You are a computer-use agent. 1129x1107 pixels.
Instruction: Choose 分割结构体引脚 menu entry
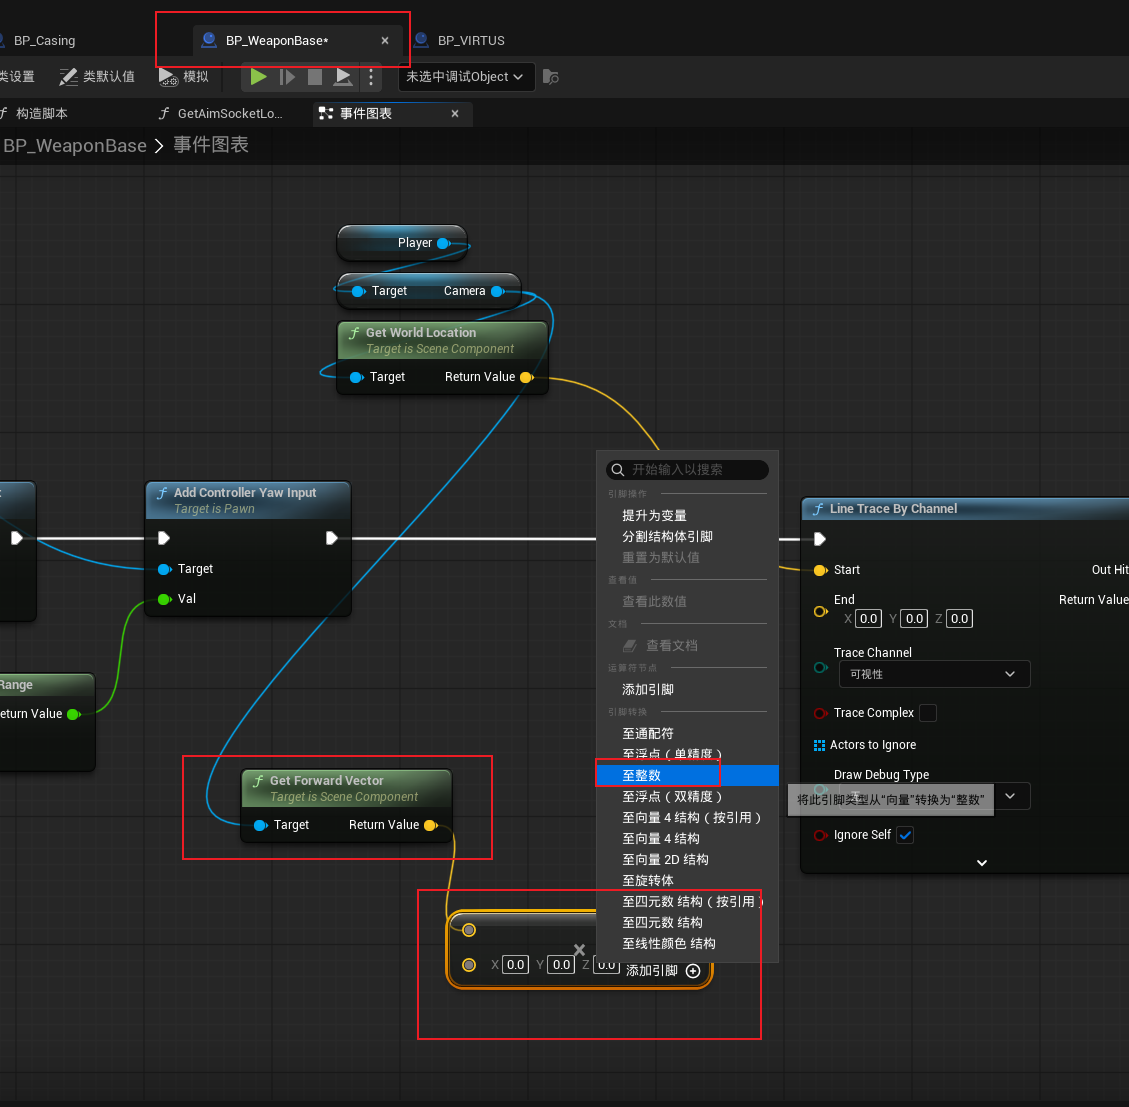[x=667, y=537]
